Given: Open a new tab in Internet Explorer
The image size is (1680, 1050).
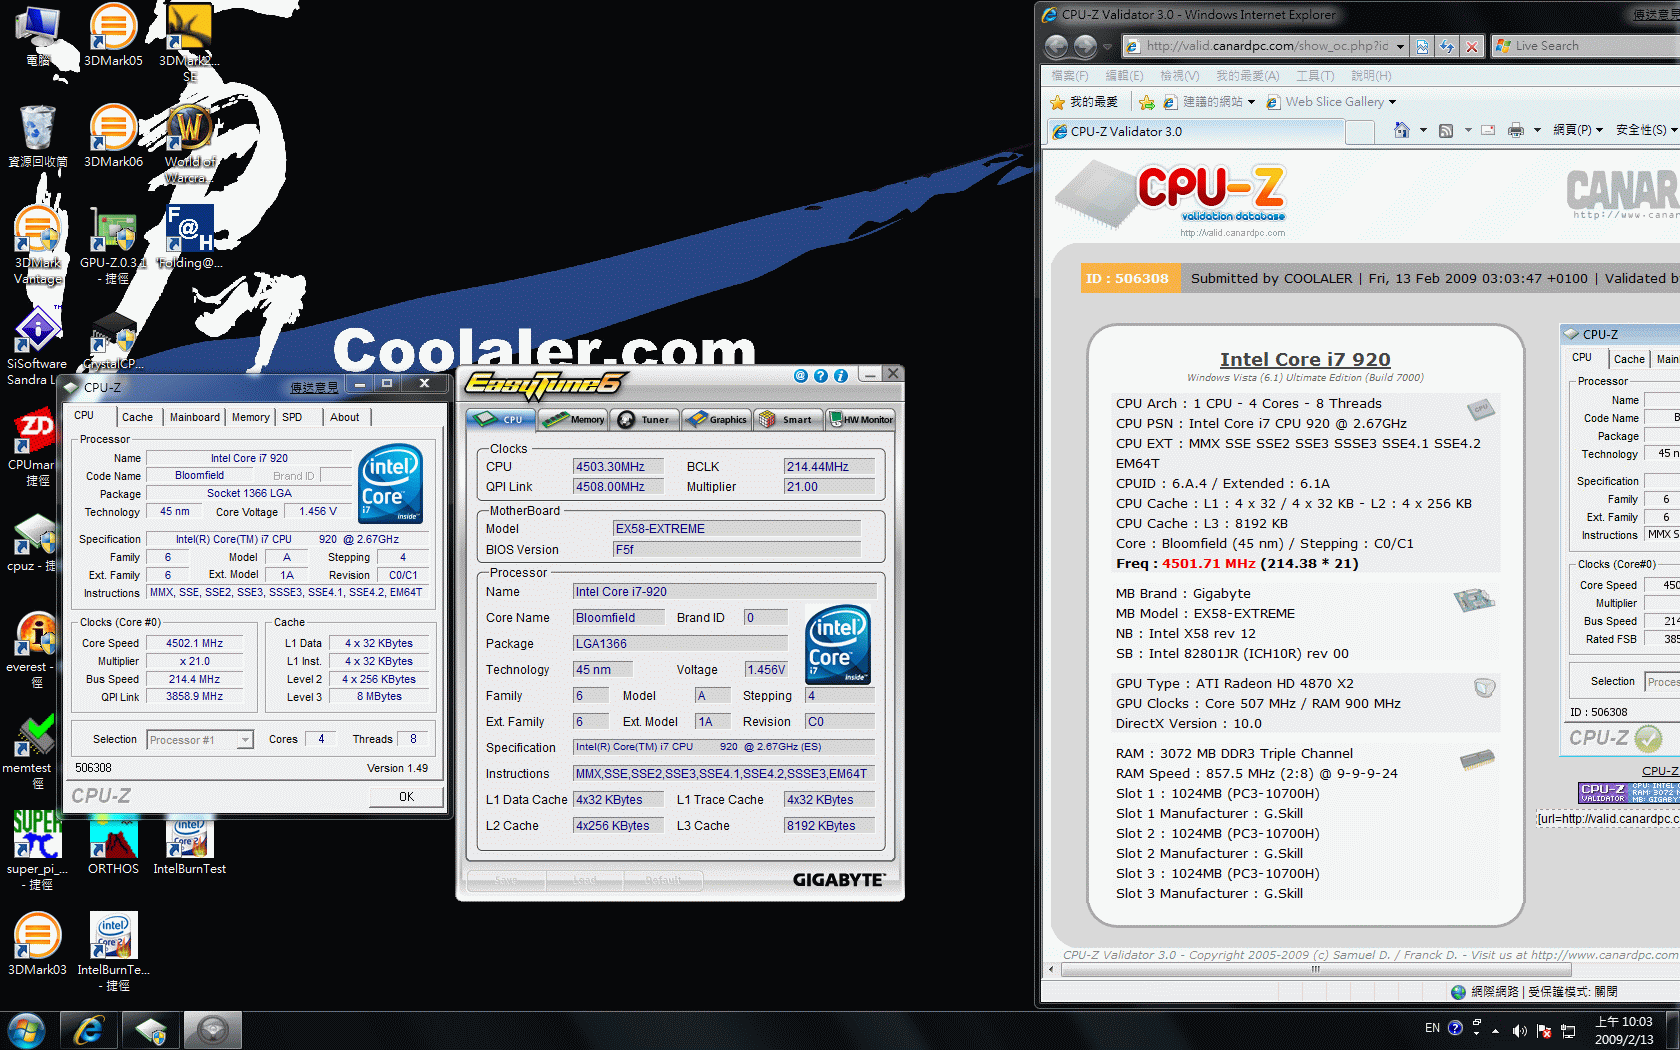Looking at the screenshot, I should point(1359,131).
